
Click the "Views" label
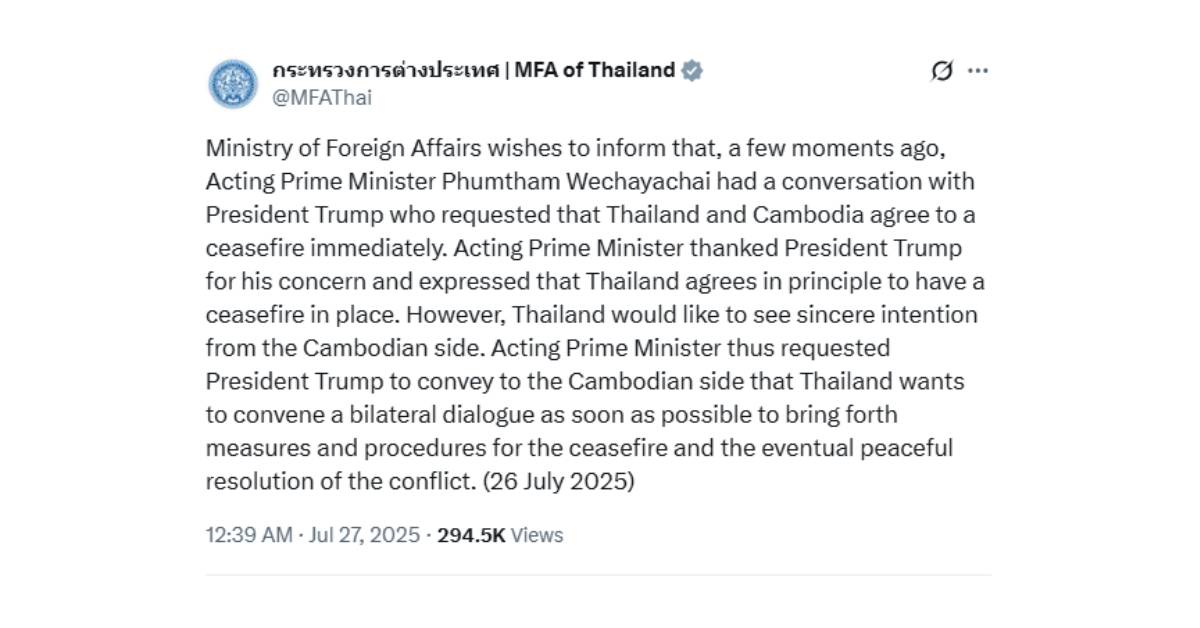pyautogui.click(x=537, y=535)
